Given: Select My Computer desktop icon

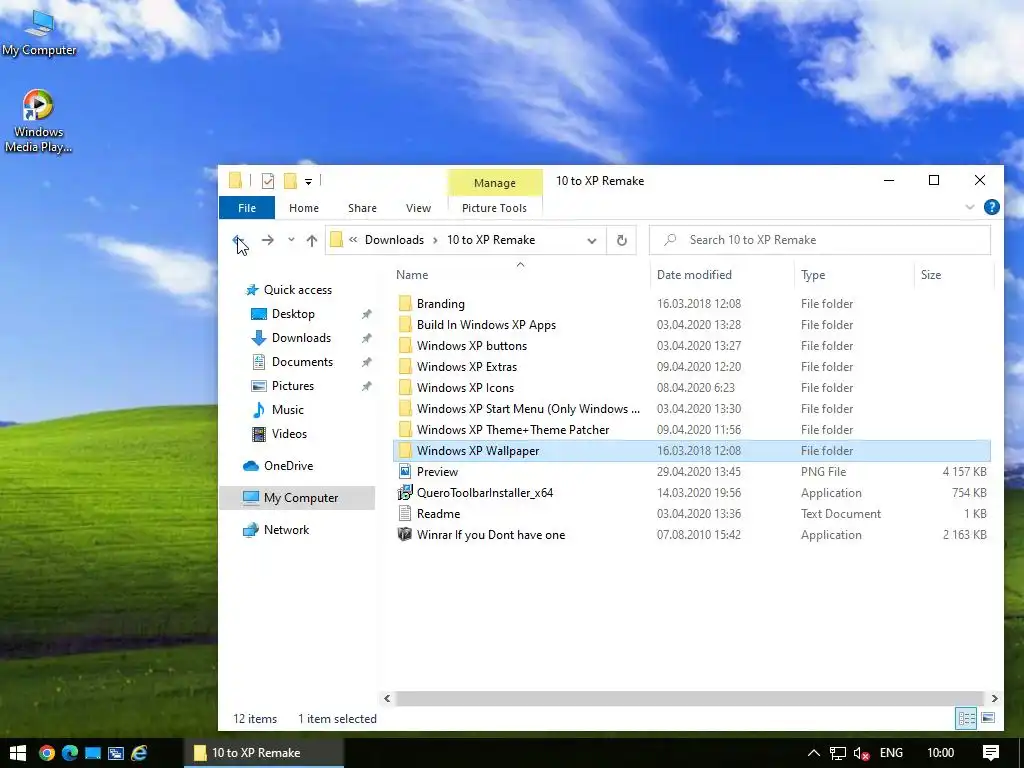Looking at the screenshot, I should tap(39, 34).
